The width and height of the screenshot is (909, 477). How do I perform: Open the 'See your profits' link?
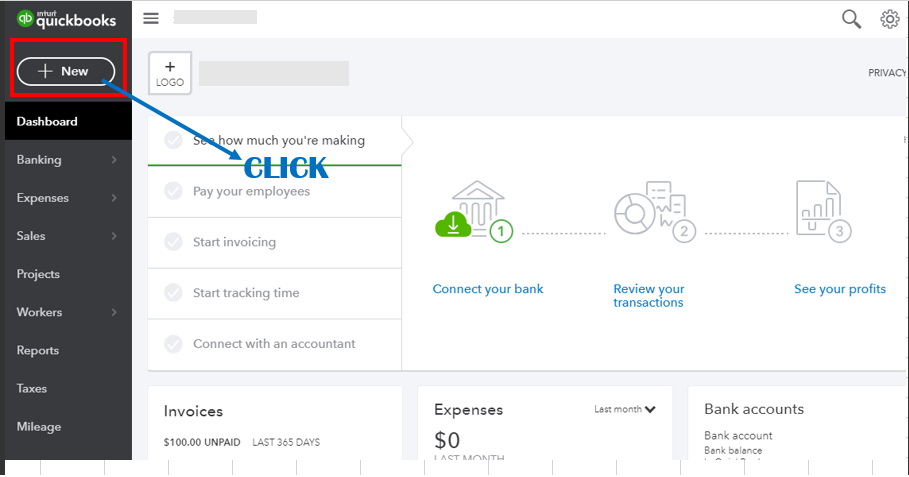click(x=839, y=289)
